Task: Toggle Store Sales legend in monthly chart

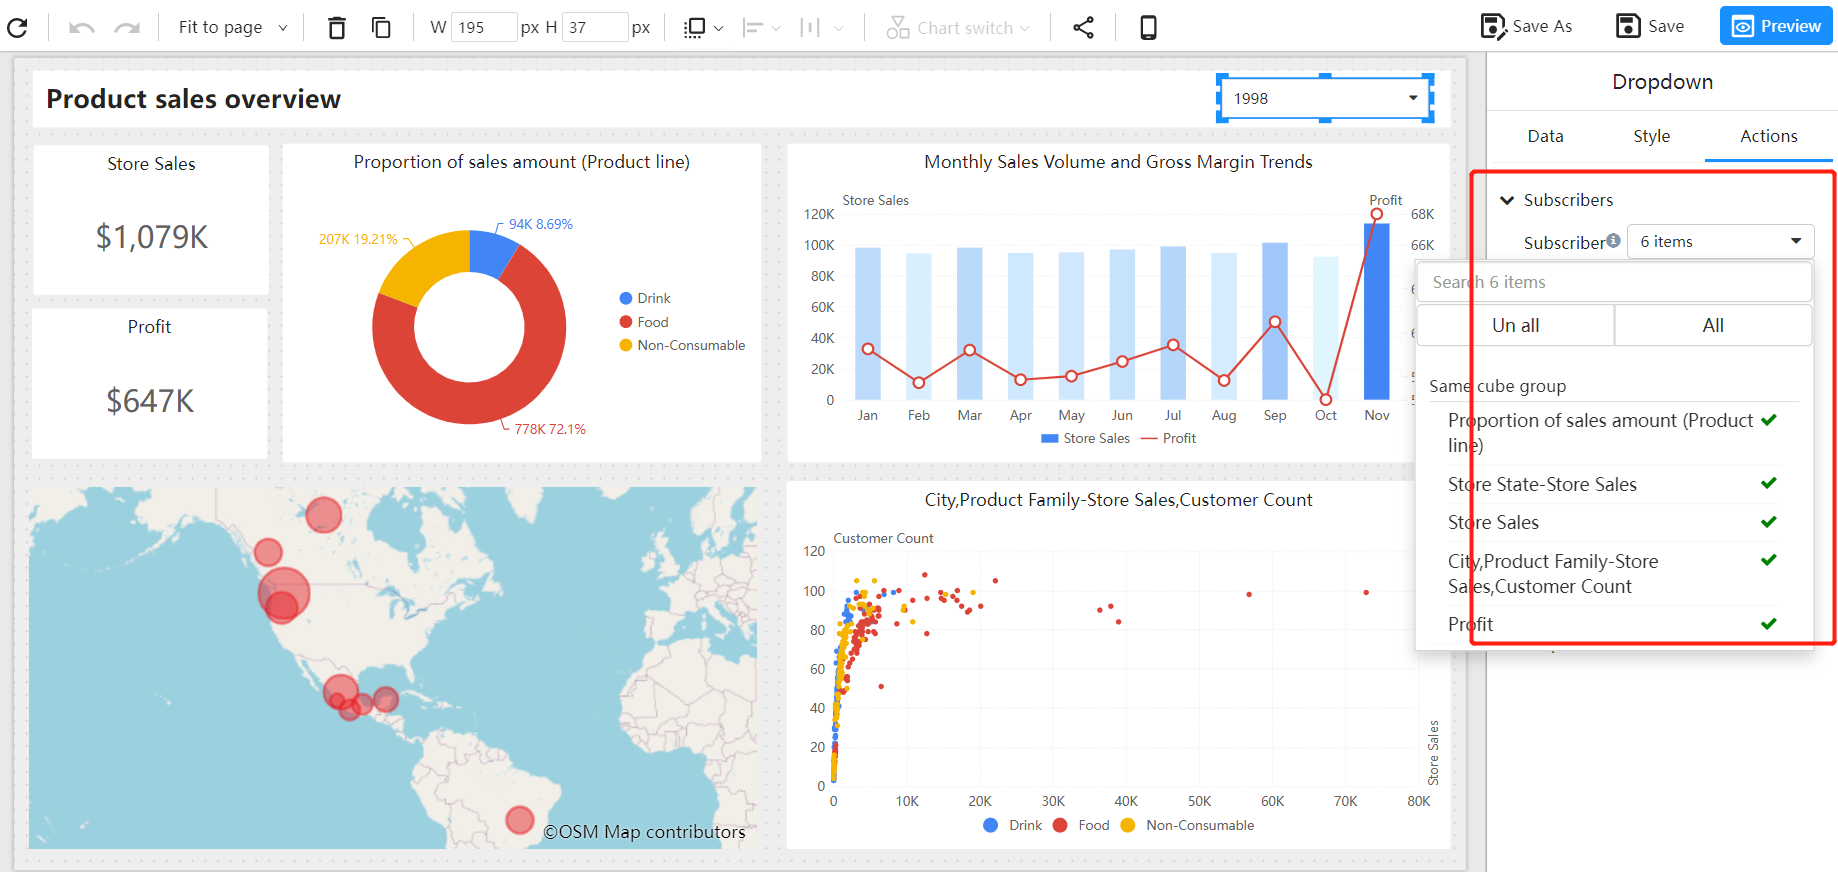Action: pos(1085,438)
